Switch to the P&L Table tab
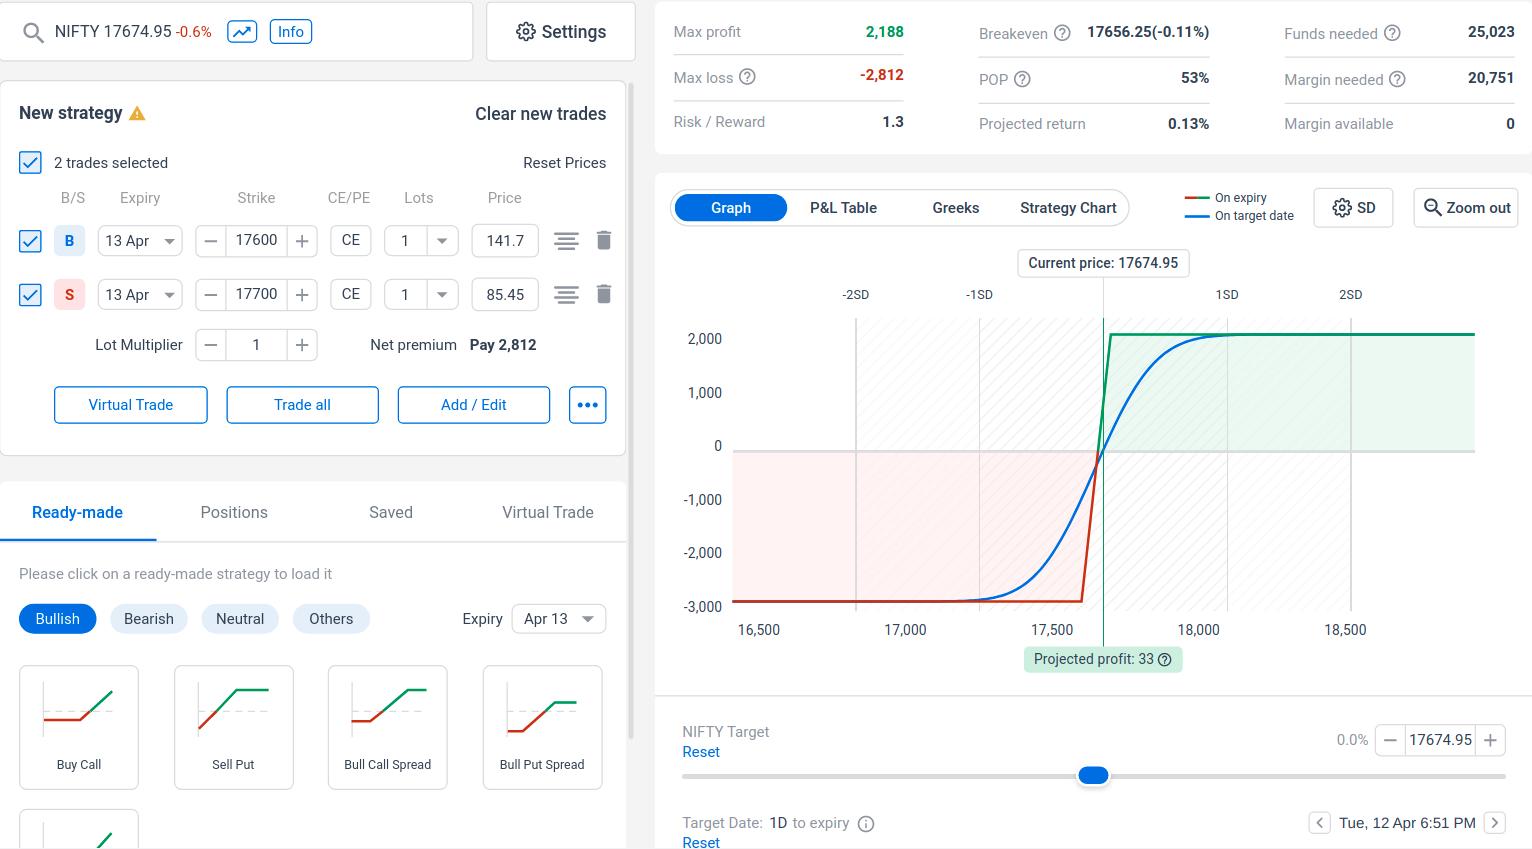 (x=843, y=207)
